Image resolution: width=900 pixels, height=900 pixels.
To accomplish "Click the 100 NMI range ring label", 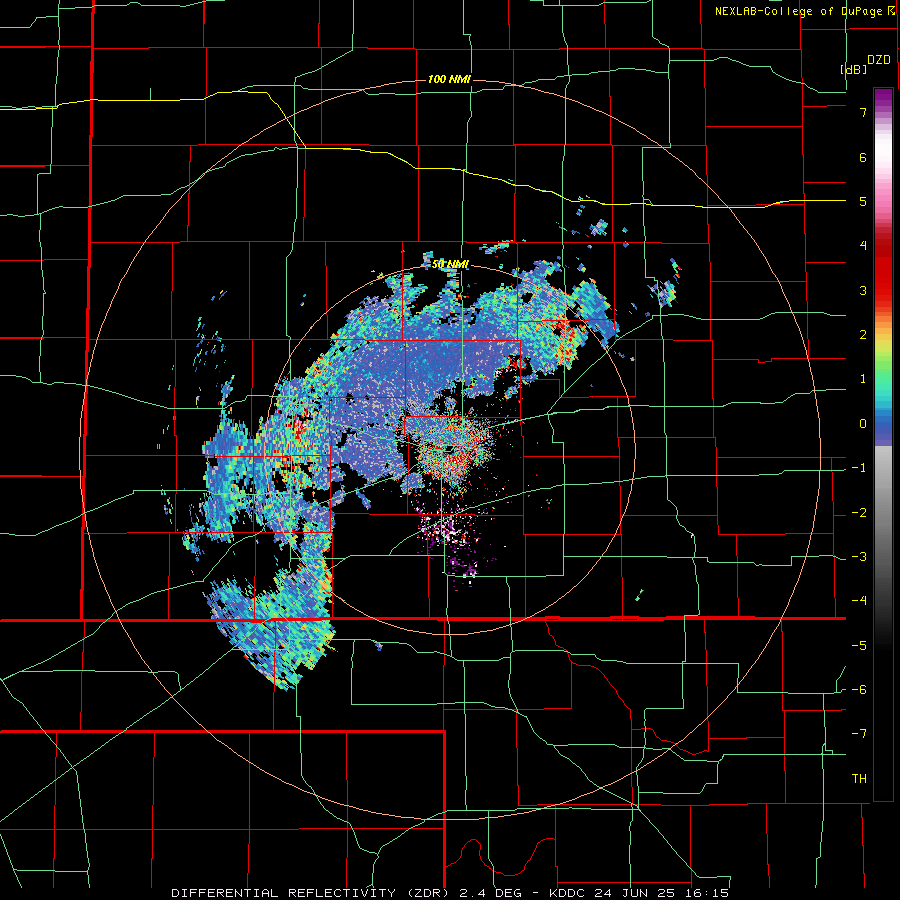I will pyautogui.click(x=449, y=79).
